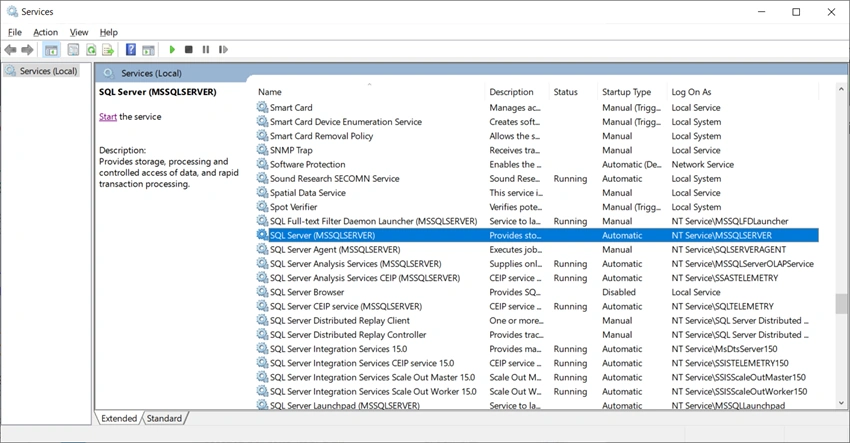Select SQL Server Integration Services CEIP service 15.0

click(537, 363)
